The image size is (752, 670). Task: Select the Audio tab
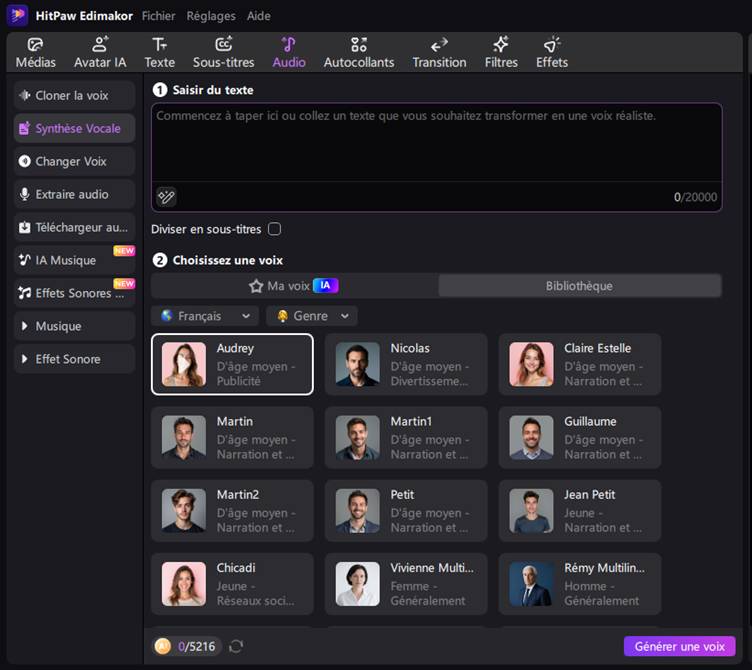click(x=289, y=53)
